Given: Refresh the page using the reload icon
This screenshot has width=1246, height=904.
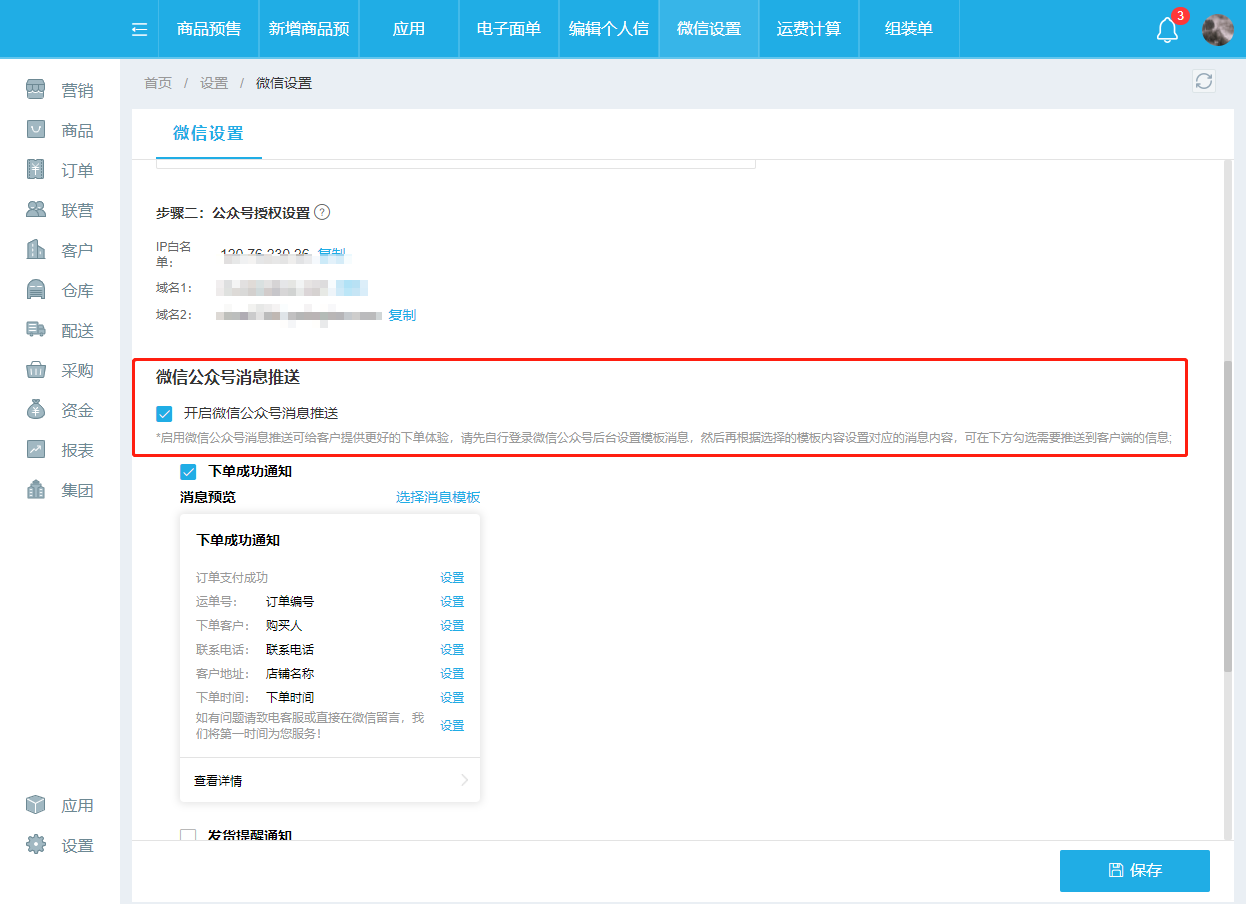Looking at the screenshot, I should point(1204,82).
